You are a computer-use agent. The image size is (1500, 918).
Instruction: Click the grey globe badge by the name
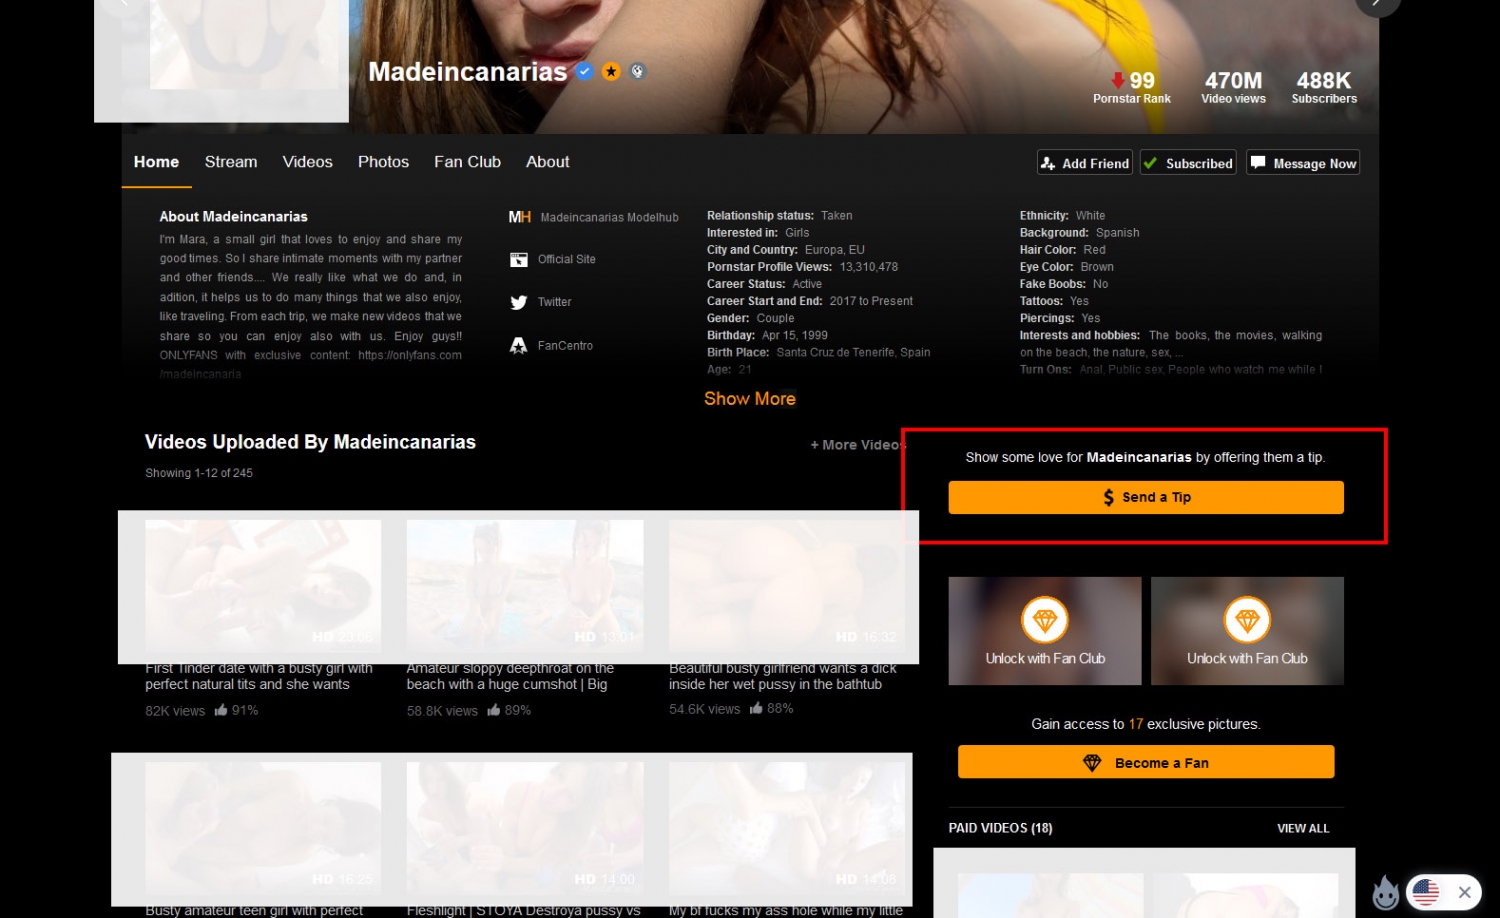637,71
